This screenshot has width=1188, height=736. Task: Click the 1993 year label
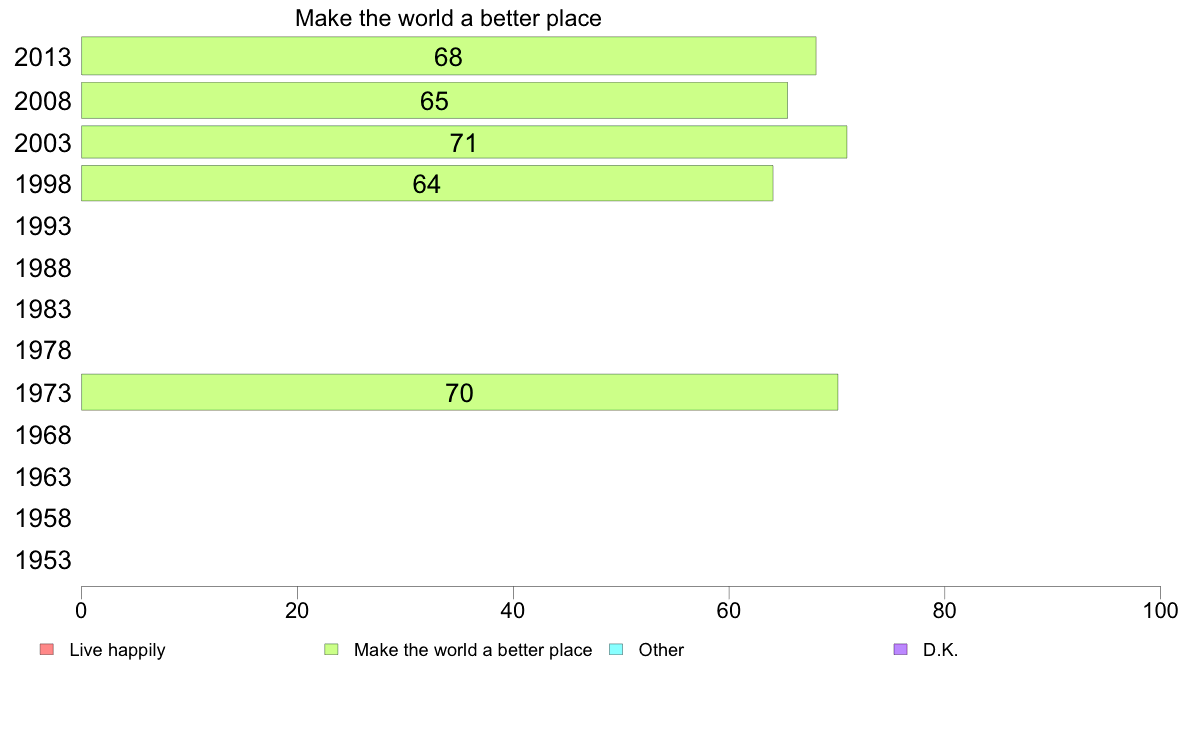pos(42,226)
